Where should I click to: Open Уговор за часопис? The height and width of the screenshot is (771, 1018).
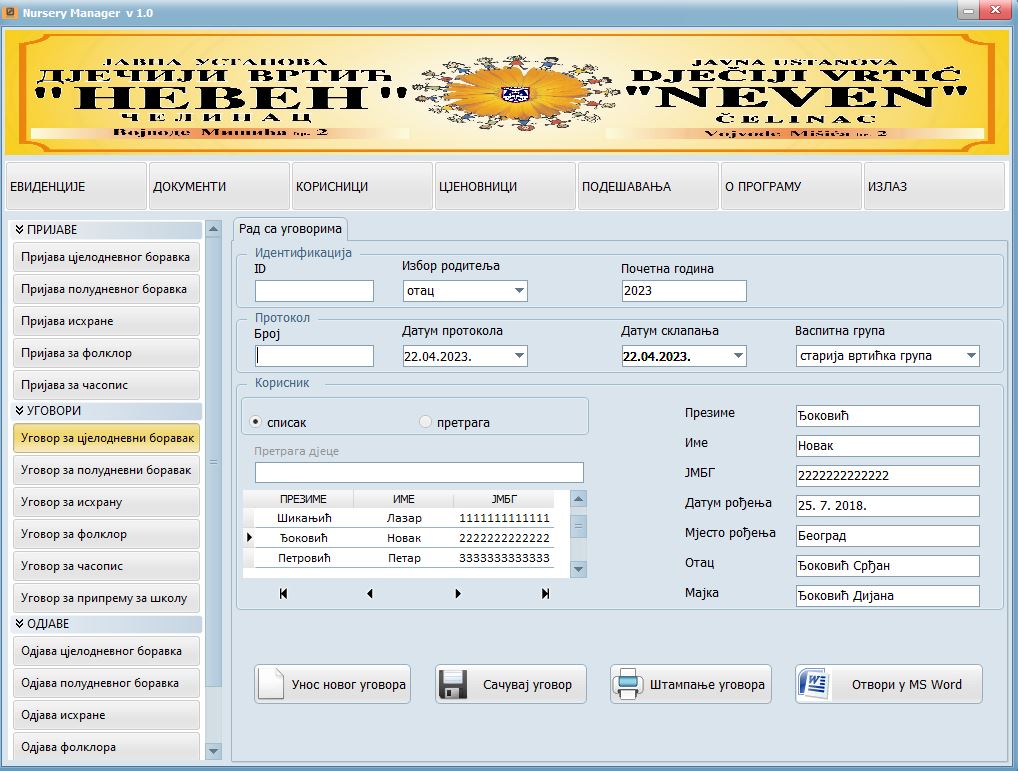[106, 565]
